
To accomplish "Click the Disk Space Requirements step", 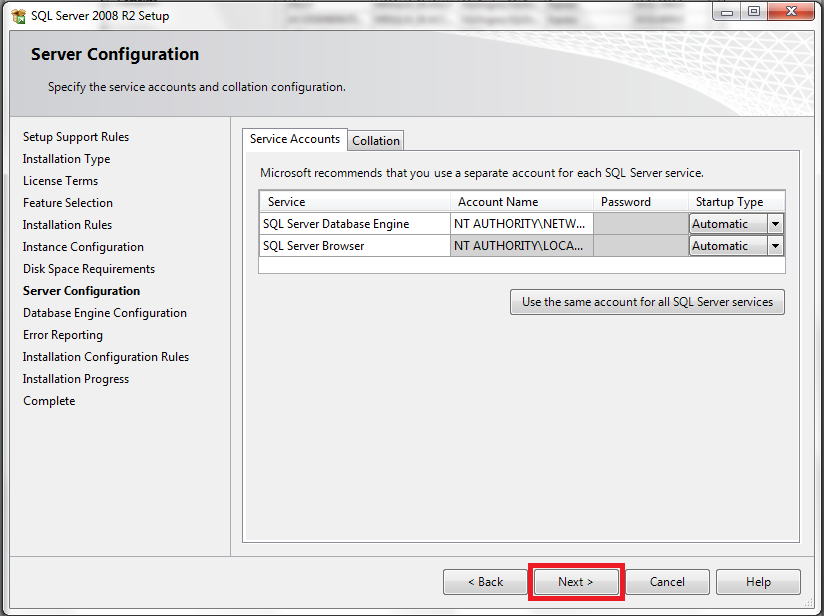I will click(89, 269).
